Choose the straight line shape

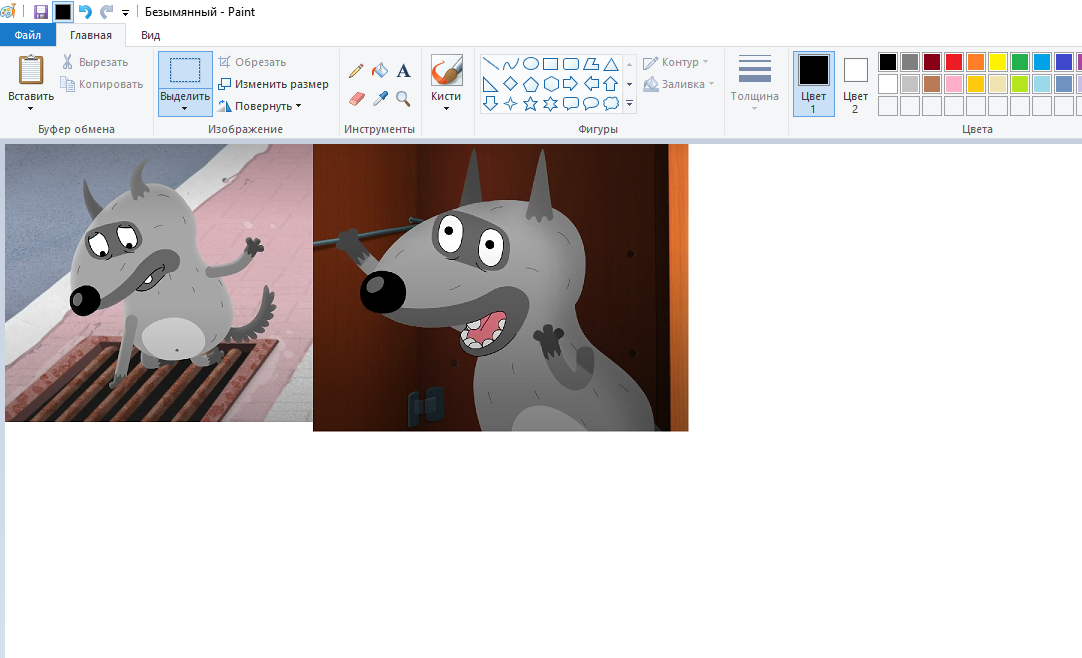(x=491, y=64)
